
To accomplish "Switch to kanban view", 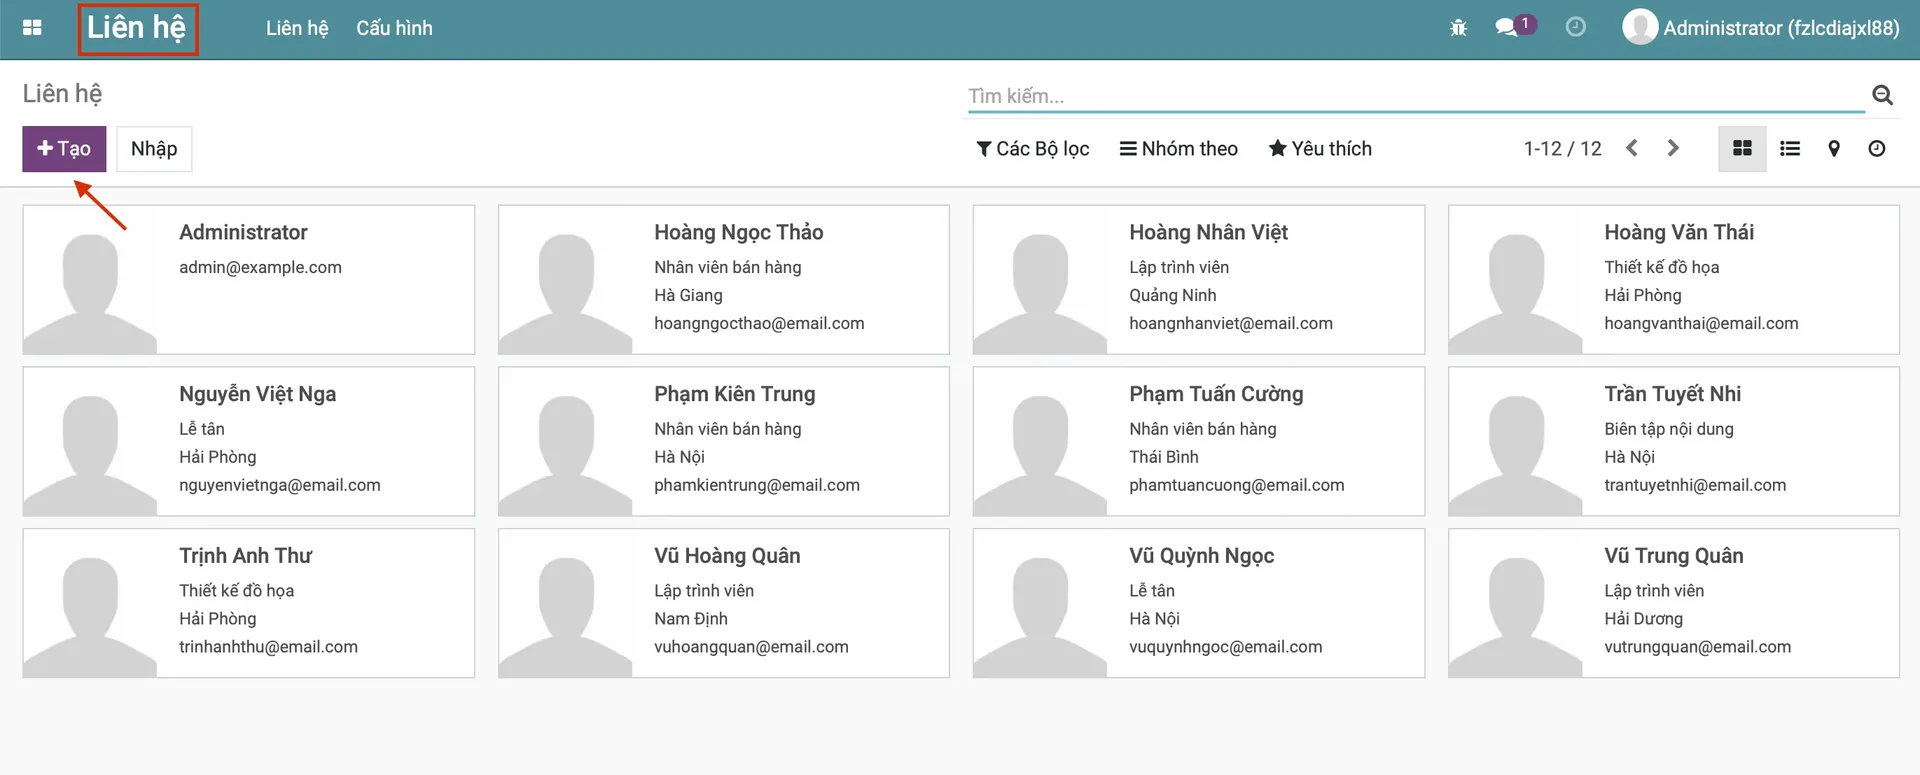I will pos(1742,148).
